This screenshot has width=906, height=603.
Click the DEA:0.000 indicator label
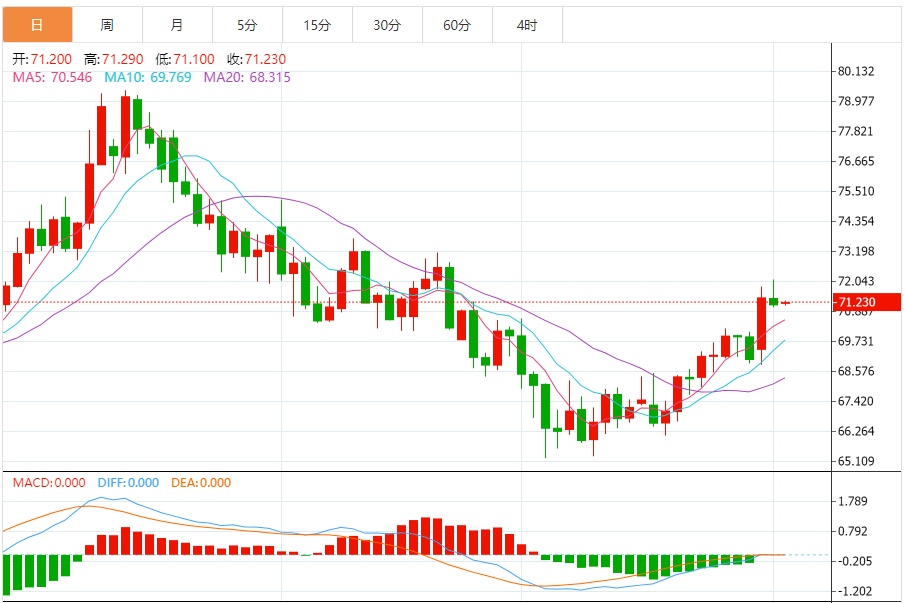201,483
